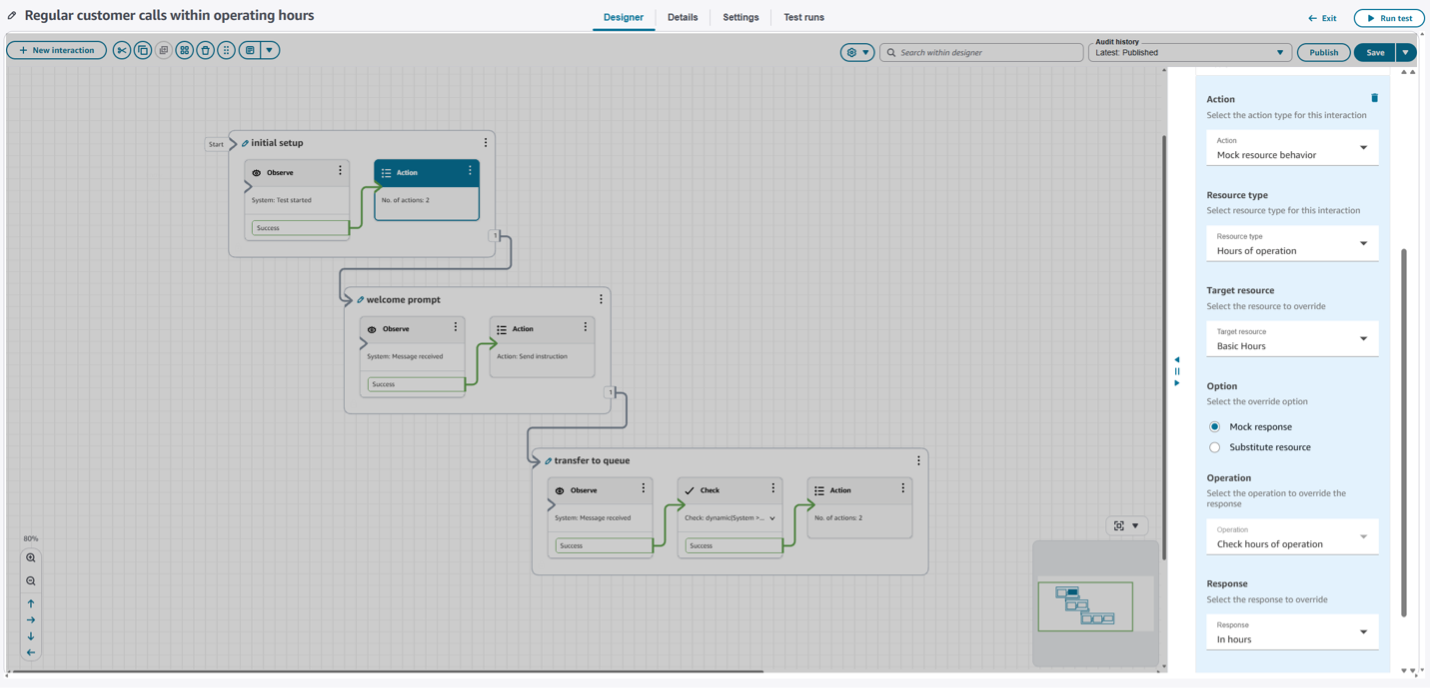This screenshot has width=1430, height=690.
Task: Click the scissors cut icon in toolbar
Action: (122, 50)
